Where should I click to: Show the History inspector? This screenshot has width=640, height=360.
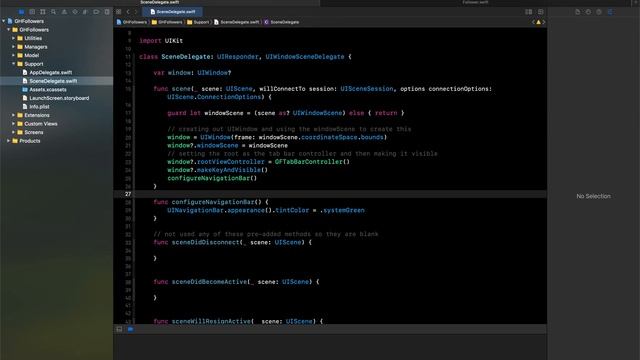(588, 12)
